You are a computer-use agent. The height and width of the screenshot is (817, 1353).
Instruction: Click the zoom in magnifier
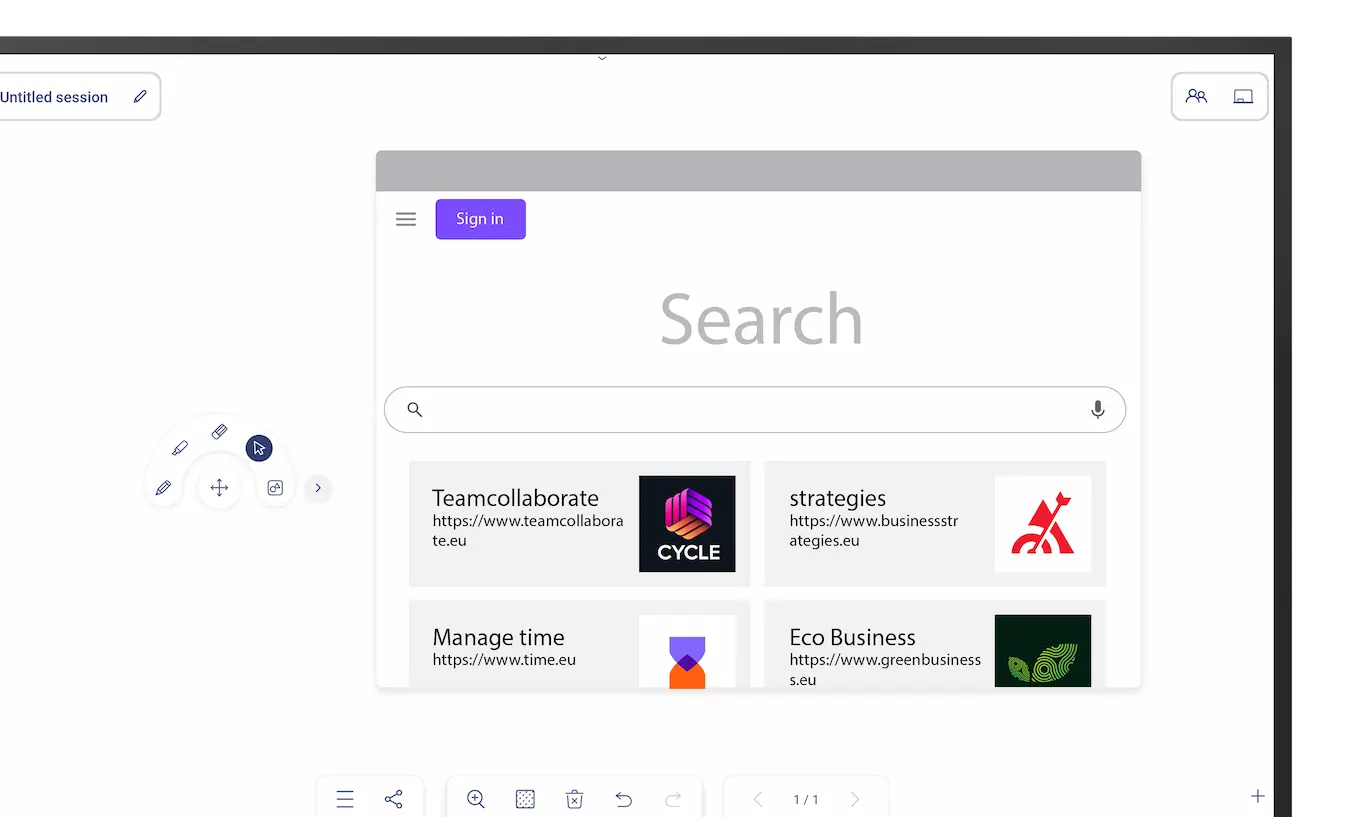[476, 799]
